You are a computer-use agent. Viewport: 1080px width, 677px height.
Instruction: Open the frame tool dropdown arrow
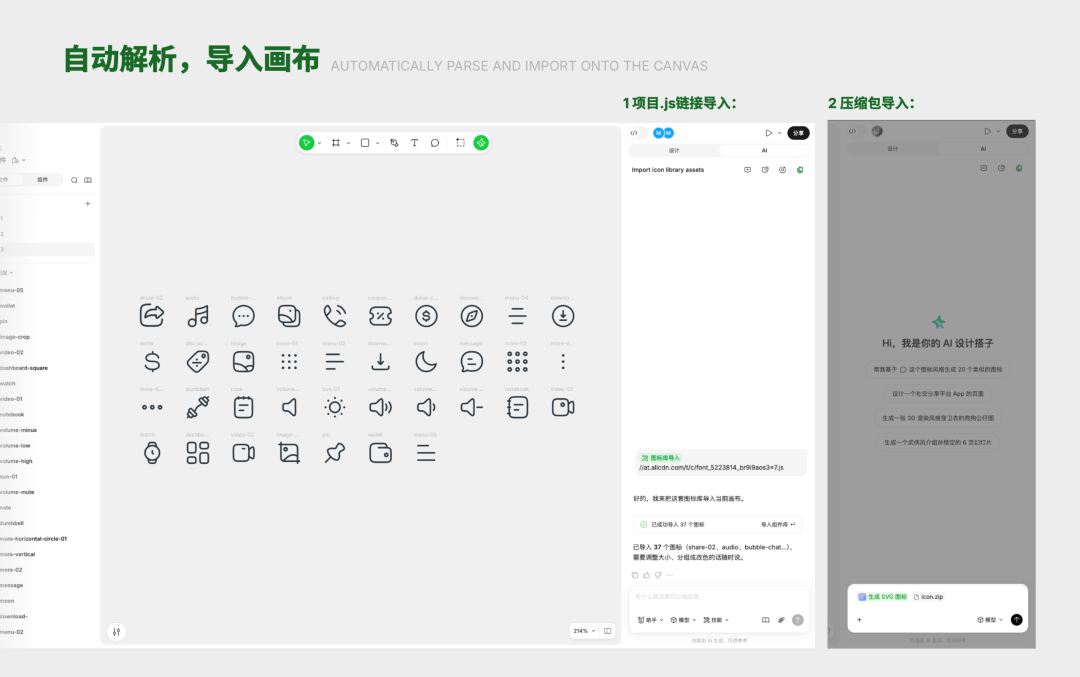point(349,143)
